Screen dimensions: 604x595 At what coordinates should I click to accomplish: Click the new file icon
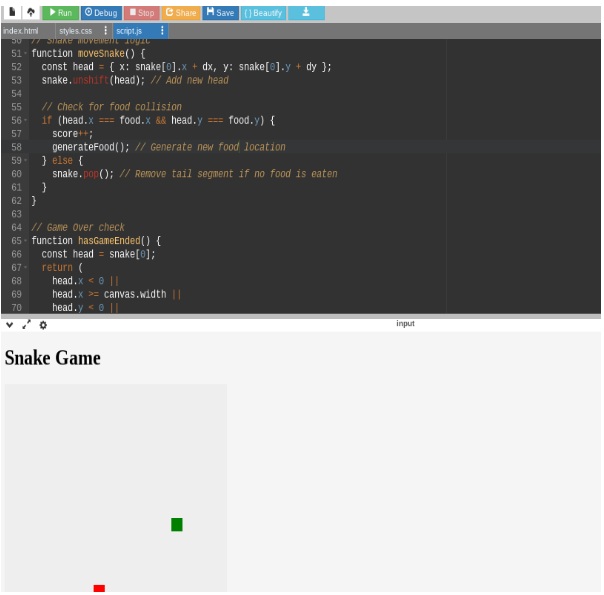click(12, 12)
